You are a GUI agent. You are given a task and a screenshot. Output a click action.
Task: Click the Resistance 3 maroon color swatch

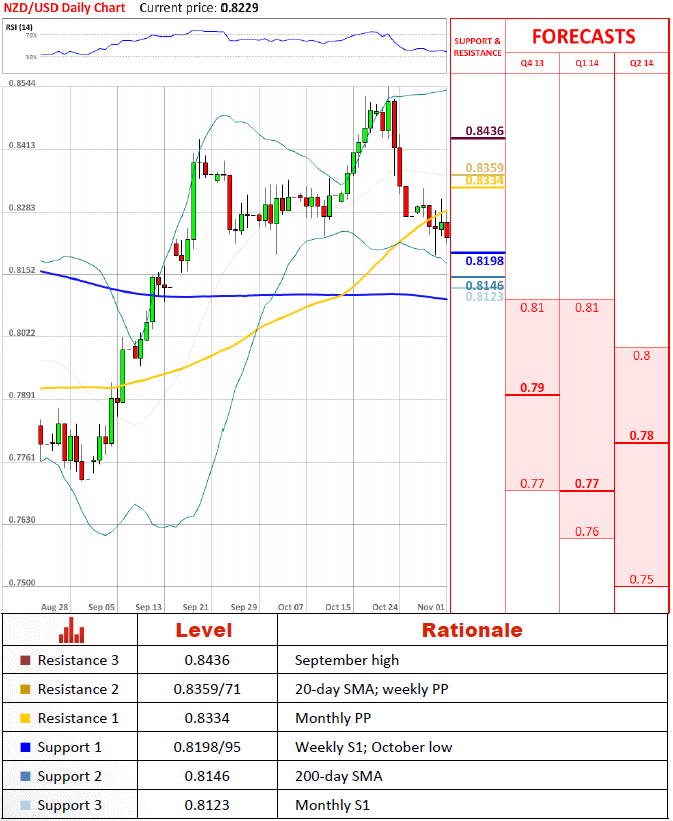[x=25, y=660]
